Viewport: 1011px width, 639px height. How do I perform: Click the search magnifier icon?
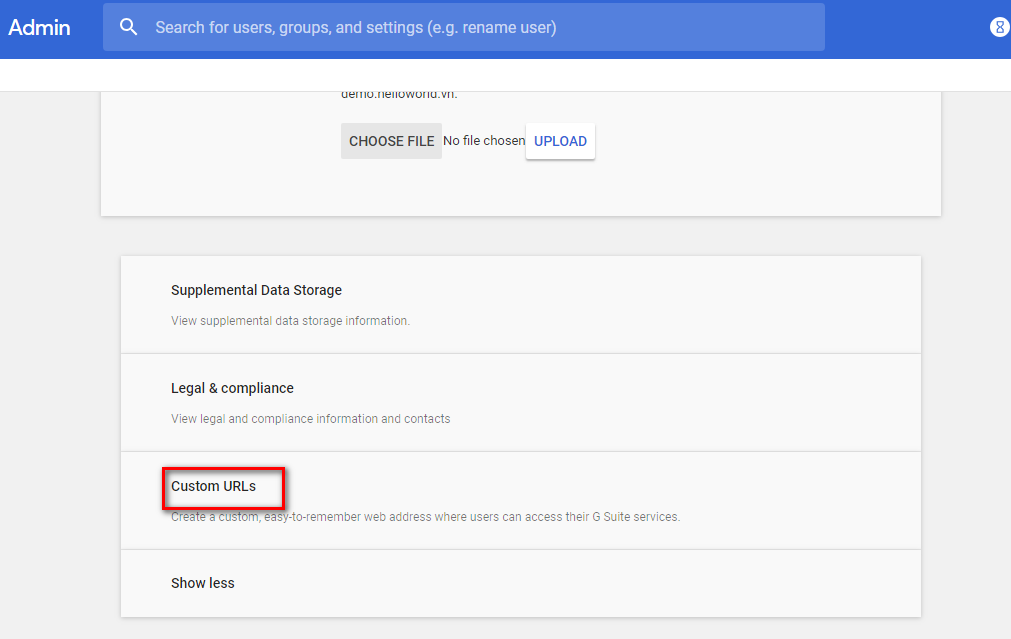point(128,27)
